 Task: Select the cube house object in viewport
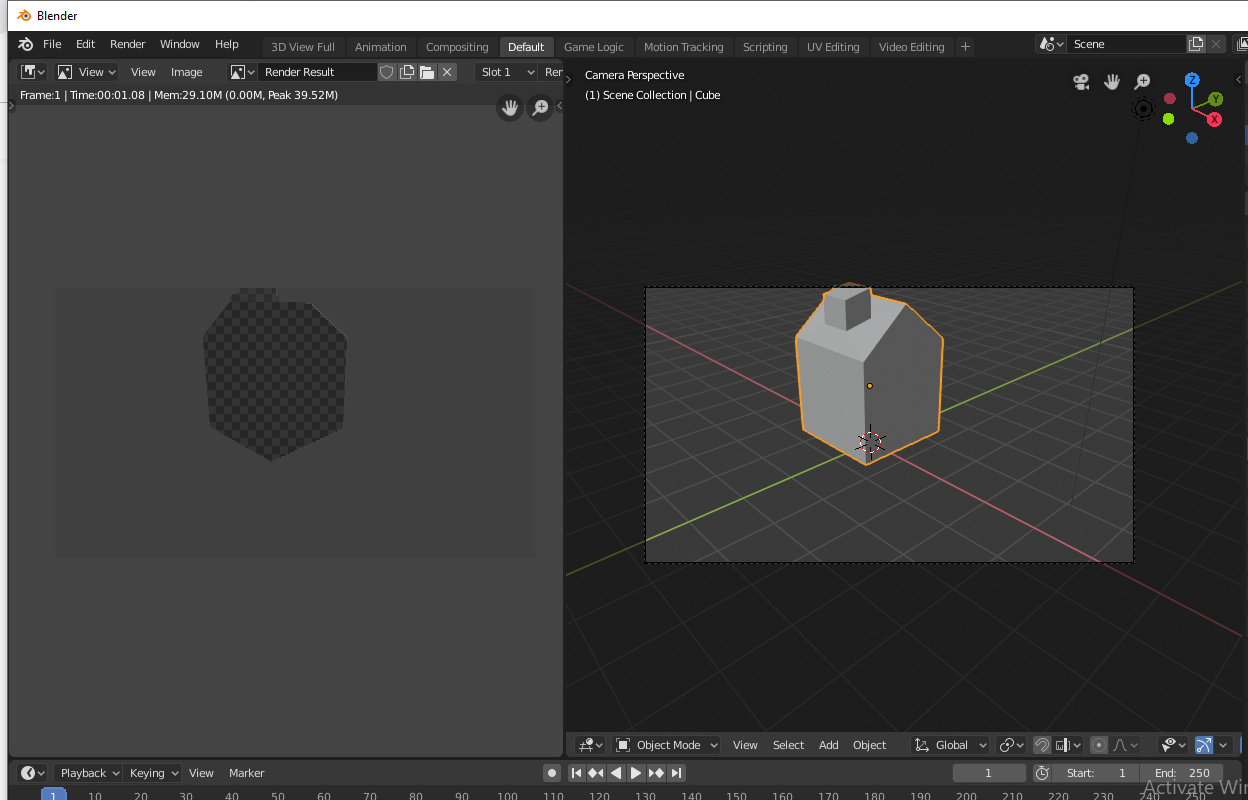pos(870,374)
